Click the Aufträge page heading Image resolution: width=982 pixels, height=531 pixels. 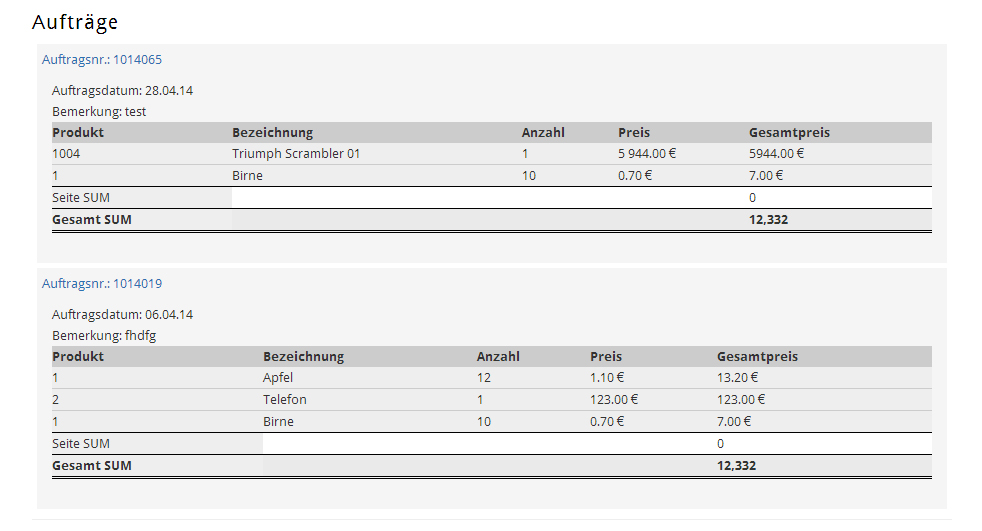coord(76,21)
